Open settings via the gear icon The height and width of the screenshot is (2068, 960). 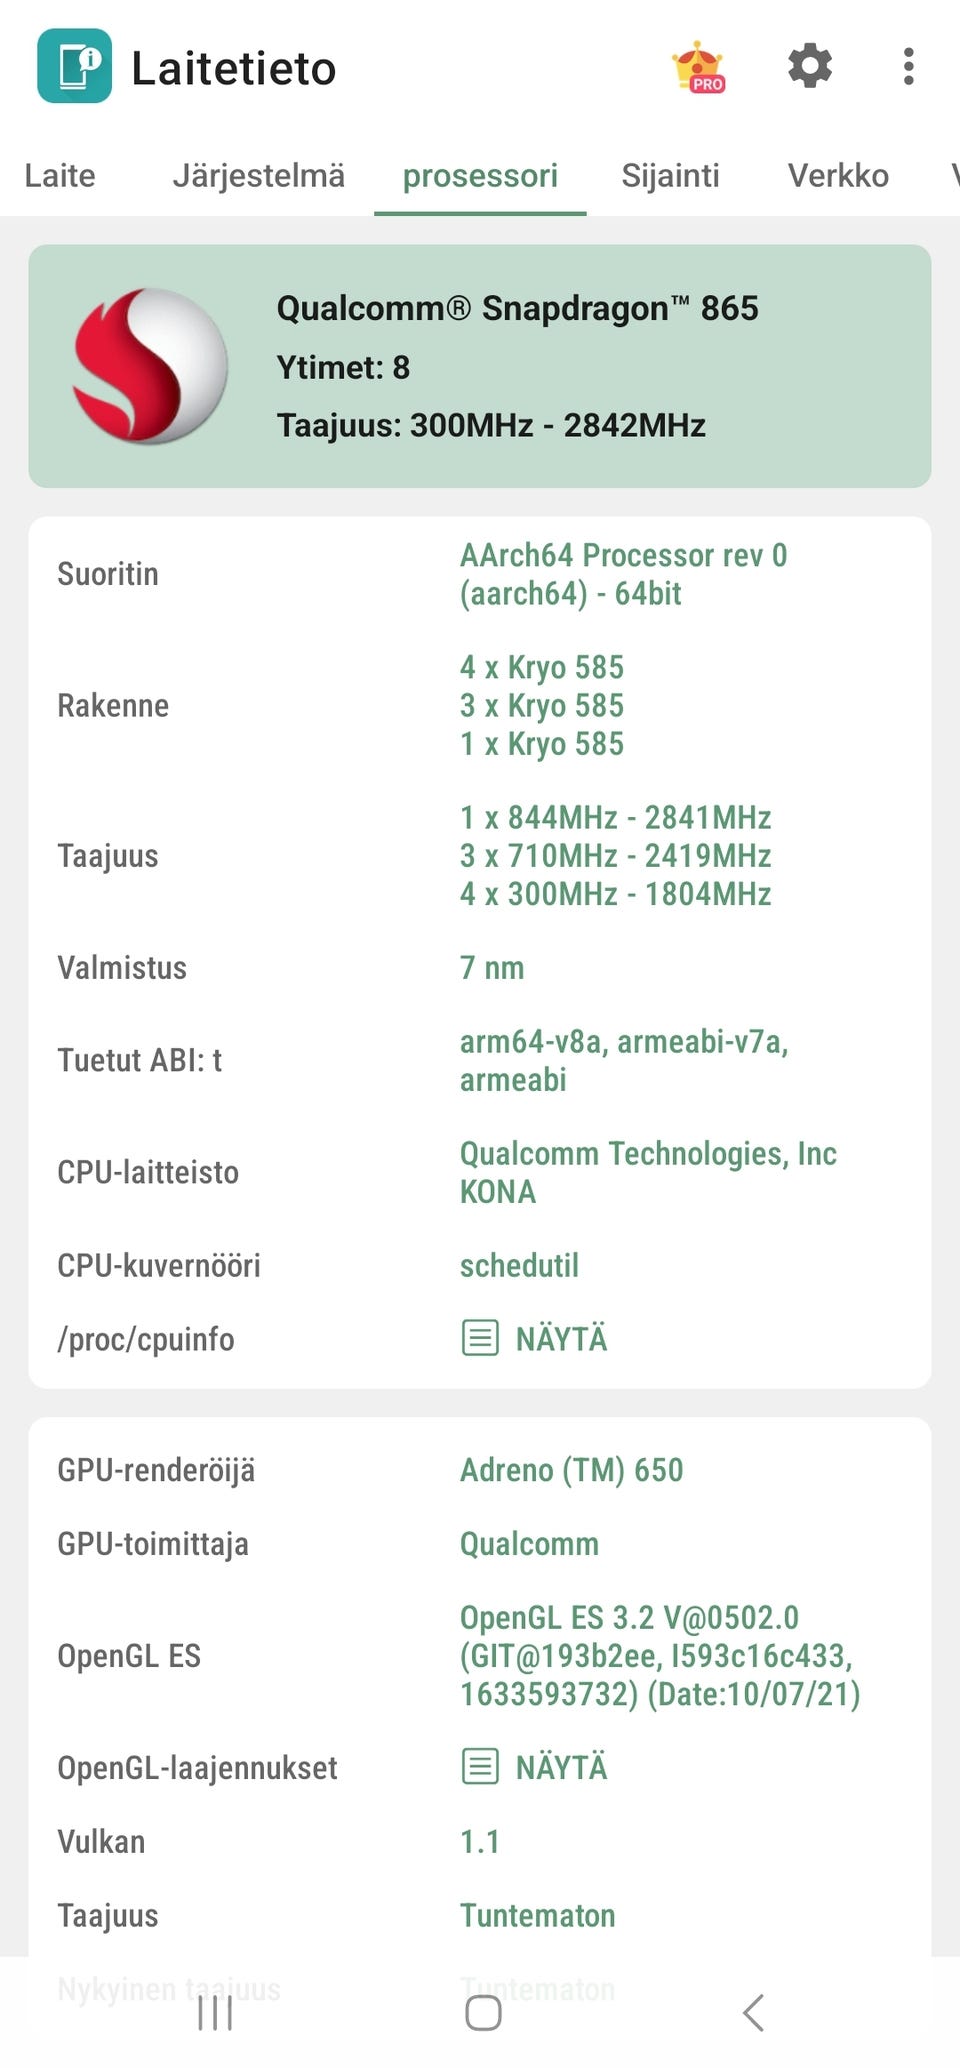(x=809, y=67)
